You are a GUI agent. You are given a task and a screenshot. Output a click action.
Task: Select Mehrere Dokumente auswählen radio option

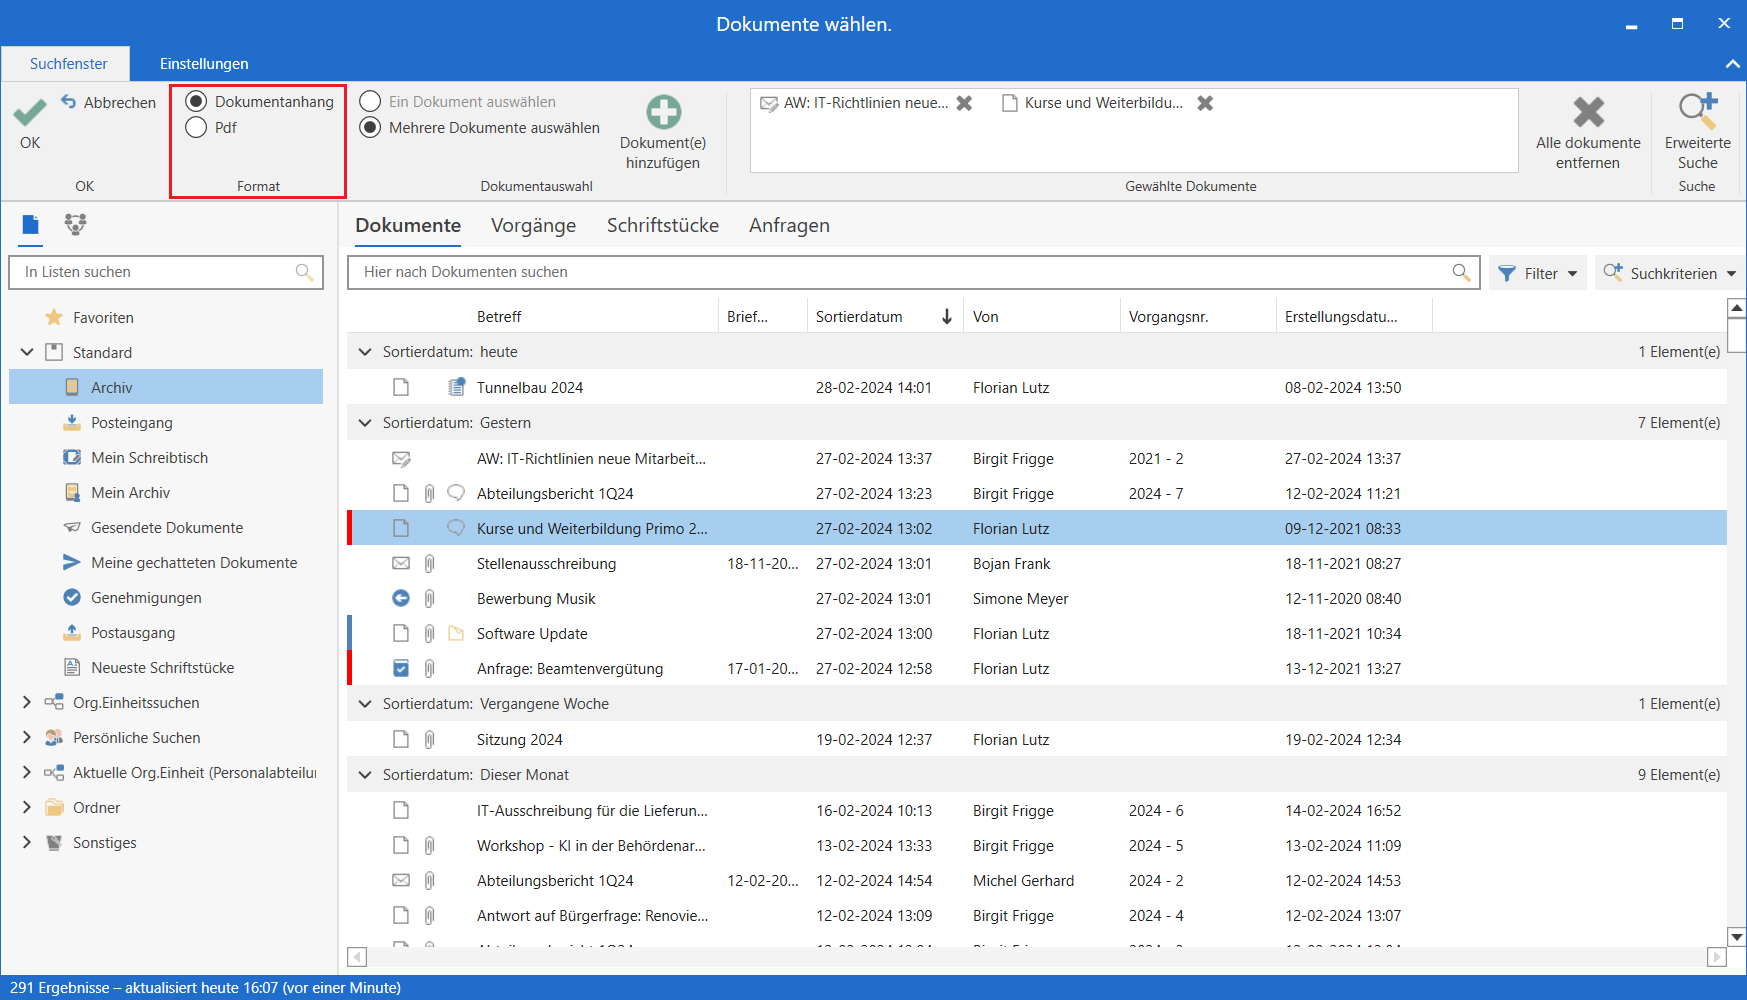[x=371, y=127]
